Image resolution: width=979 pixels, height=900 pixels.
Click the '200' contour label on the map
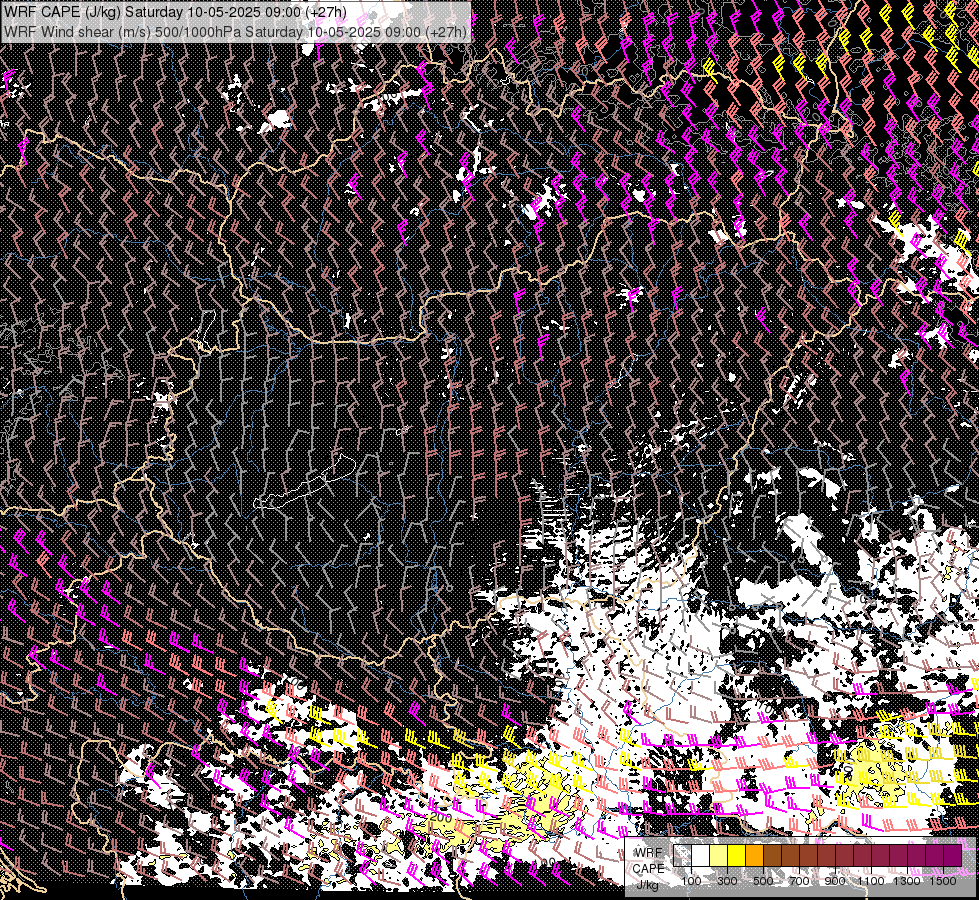441,816
